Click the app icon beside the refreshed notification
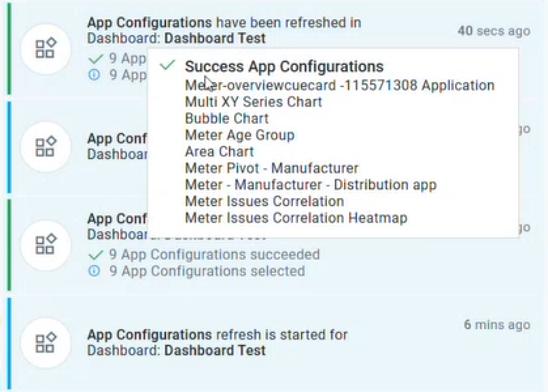 [46, 49]
